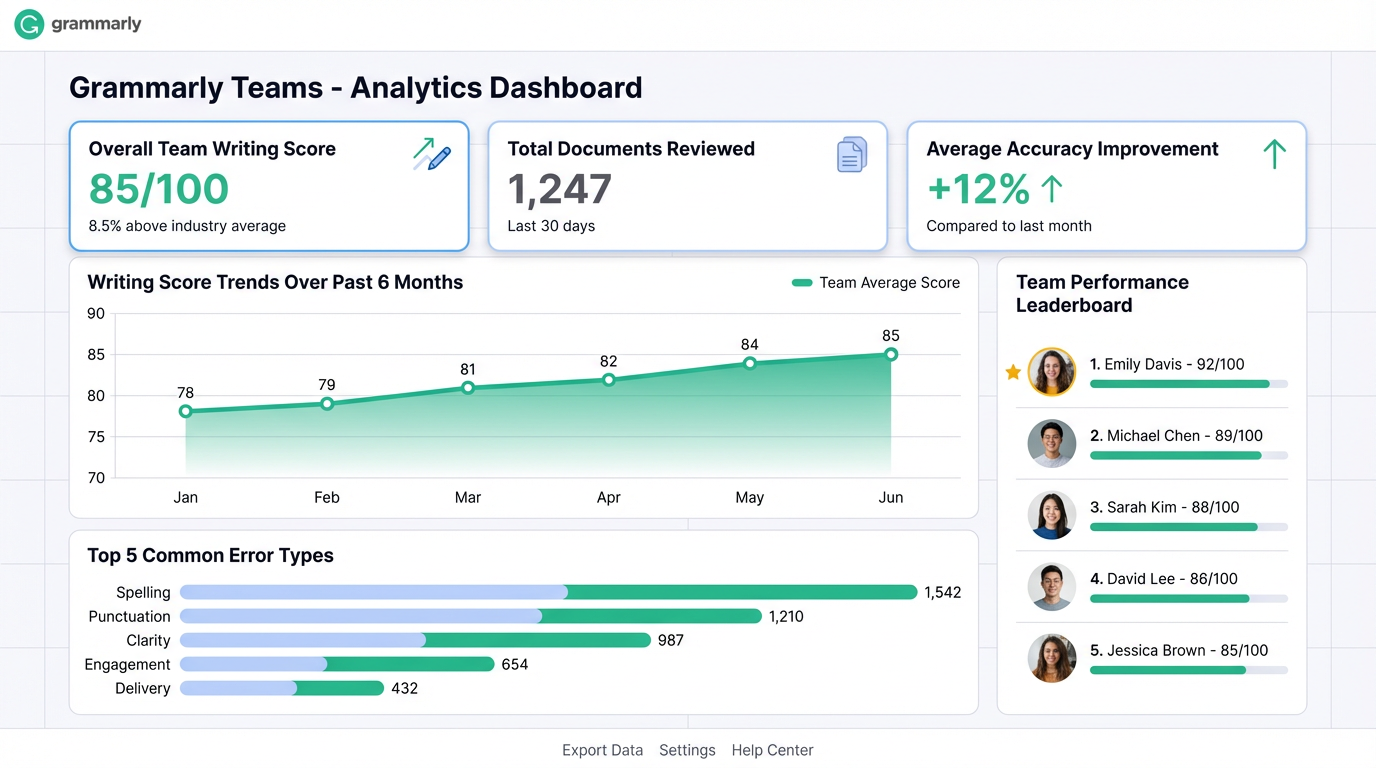Select the gold star beside Emily Davis
The image size is (1376, 768).
pyautogui.click(x=1012, y=371)
